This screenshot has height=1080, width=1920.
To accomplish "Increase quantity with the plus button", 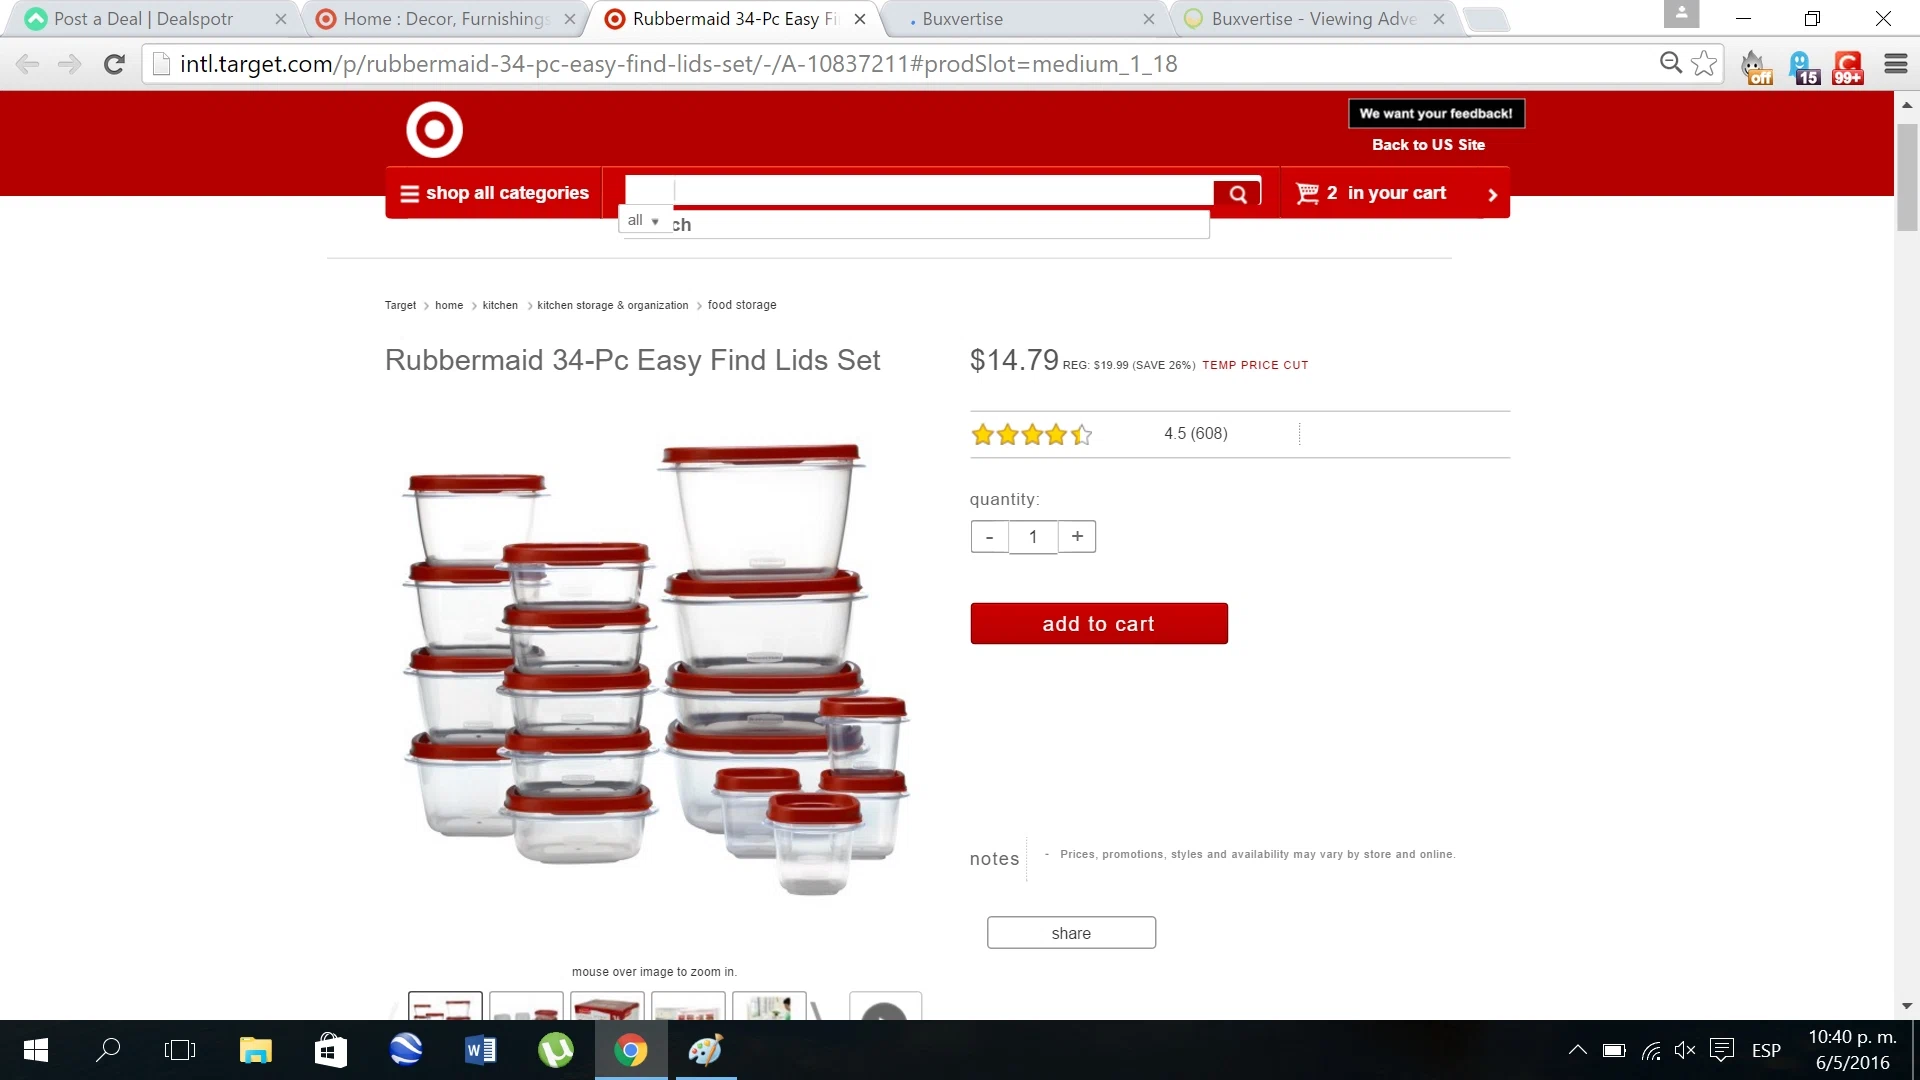I will 1077,537.
